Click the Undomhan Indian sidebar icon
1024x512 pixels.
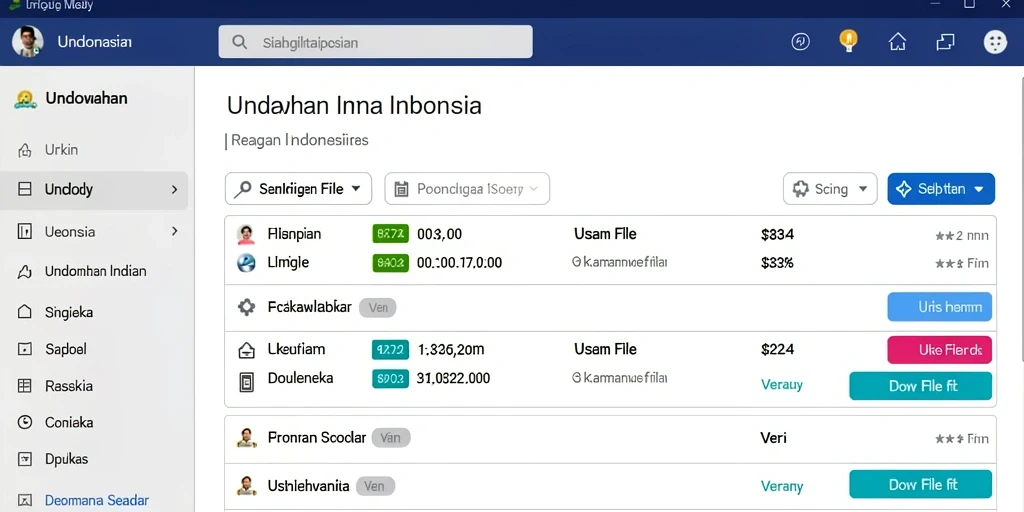click(x=24, y=272)
